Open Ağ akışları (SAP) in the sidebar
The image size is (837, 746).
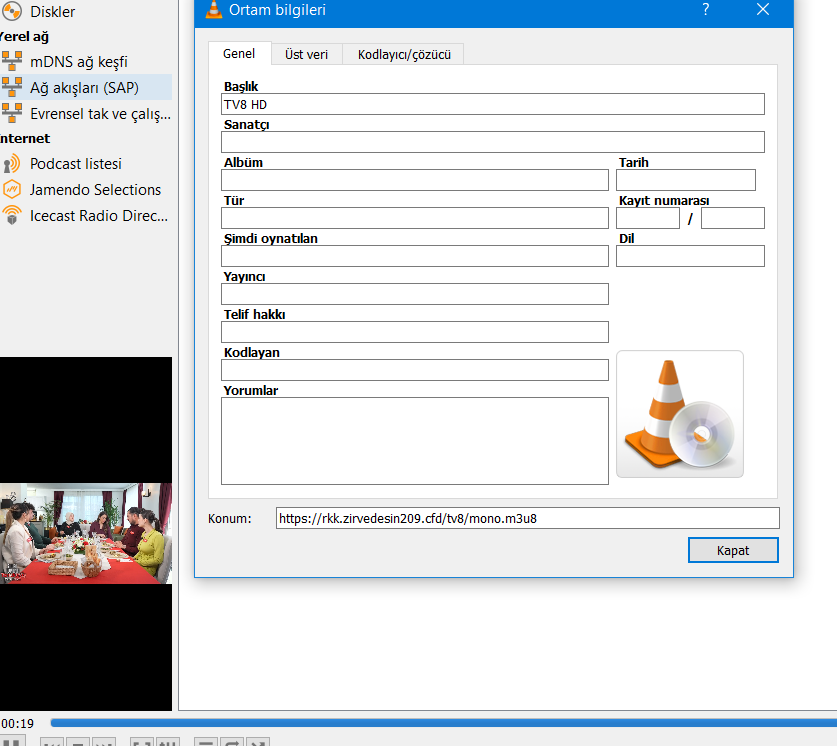click(x=84, y=87)
